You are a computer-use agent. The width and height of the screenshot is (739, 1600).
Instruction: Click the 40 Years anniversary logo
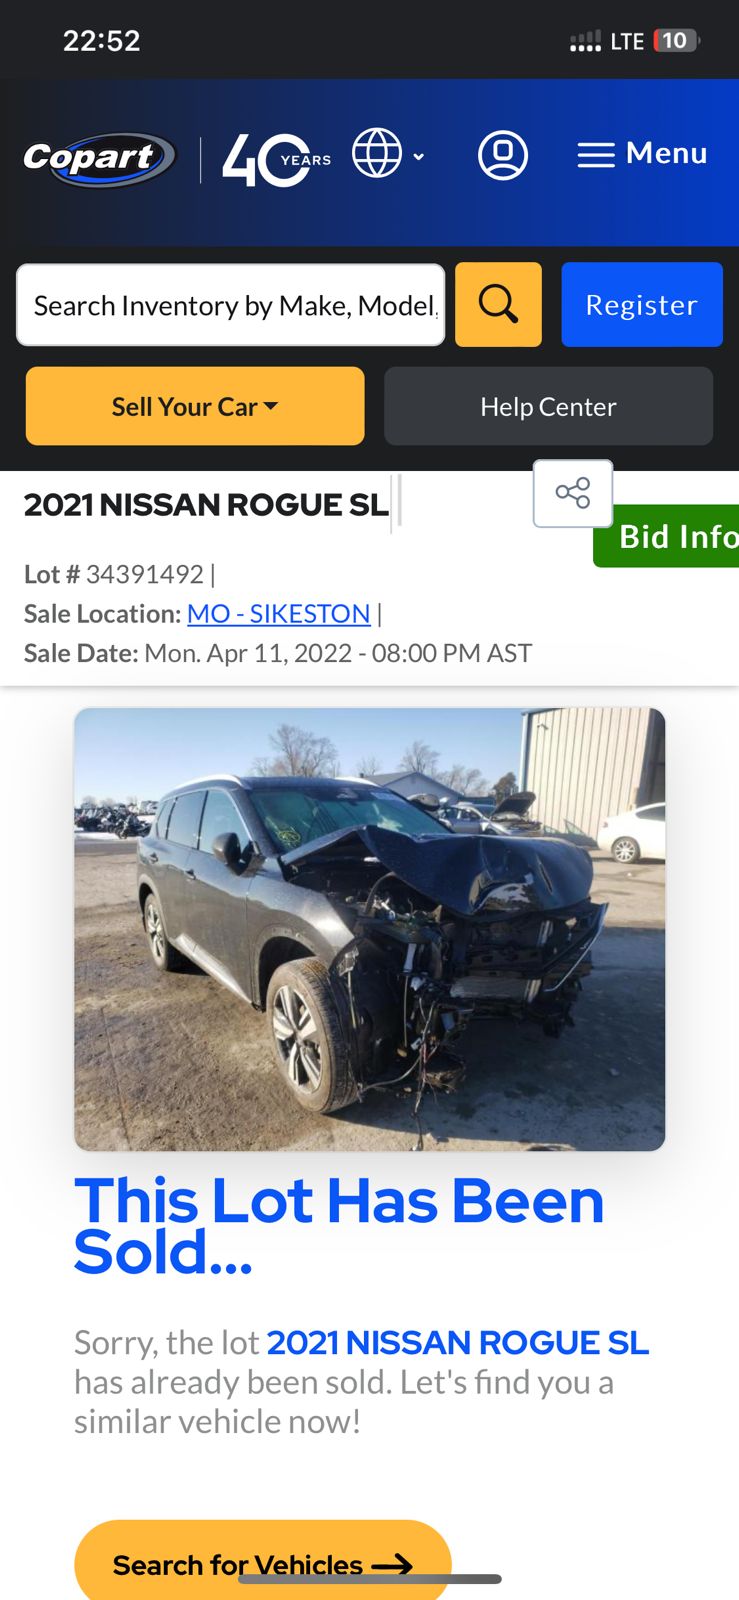276,160
